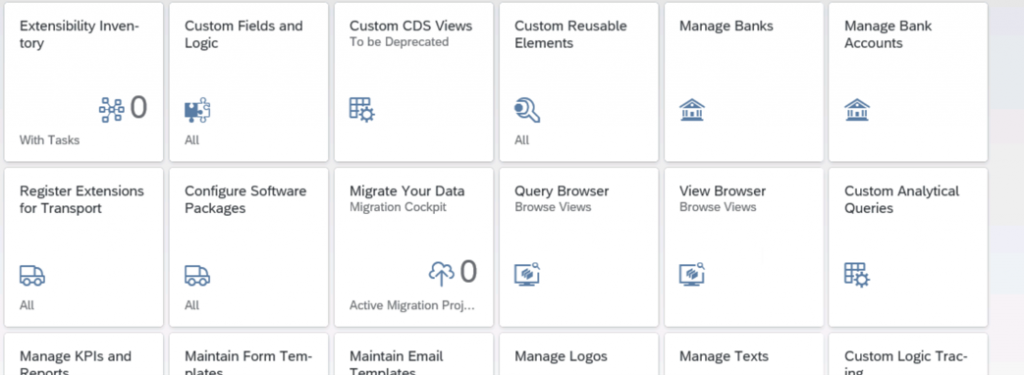
Task: Open the Manage KPIs and Reports tile
Action: point(84,354)
